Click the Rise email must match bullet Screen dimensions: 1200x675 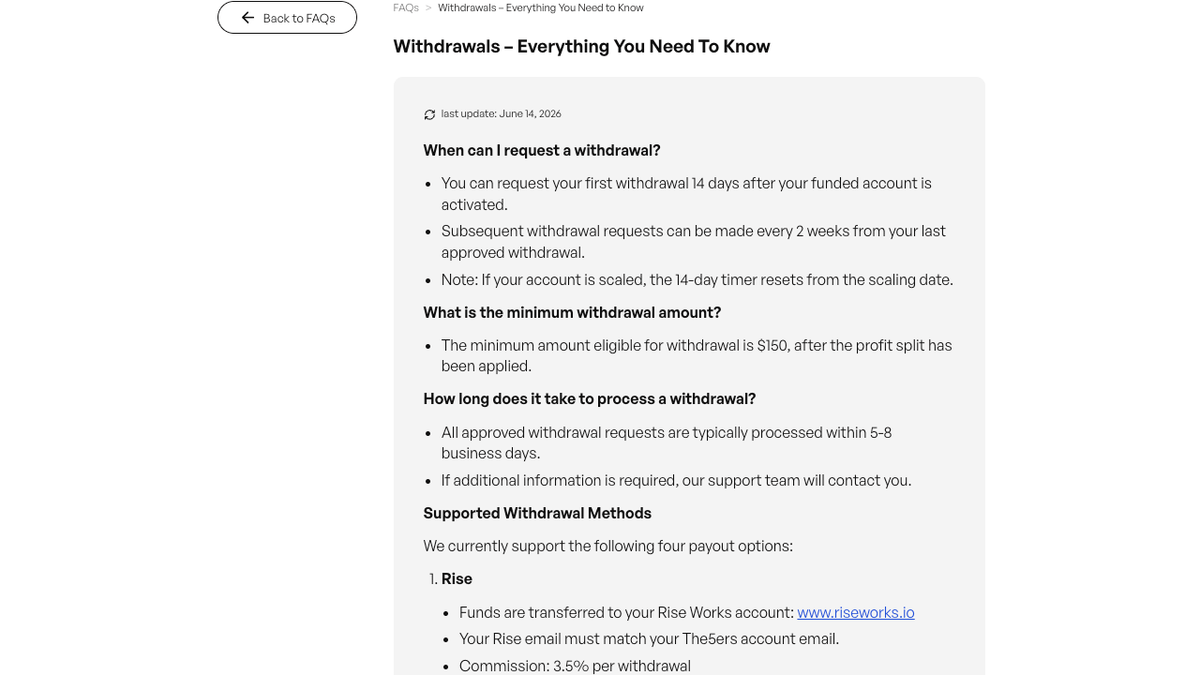click(x=649, y=639)
